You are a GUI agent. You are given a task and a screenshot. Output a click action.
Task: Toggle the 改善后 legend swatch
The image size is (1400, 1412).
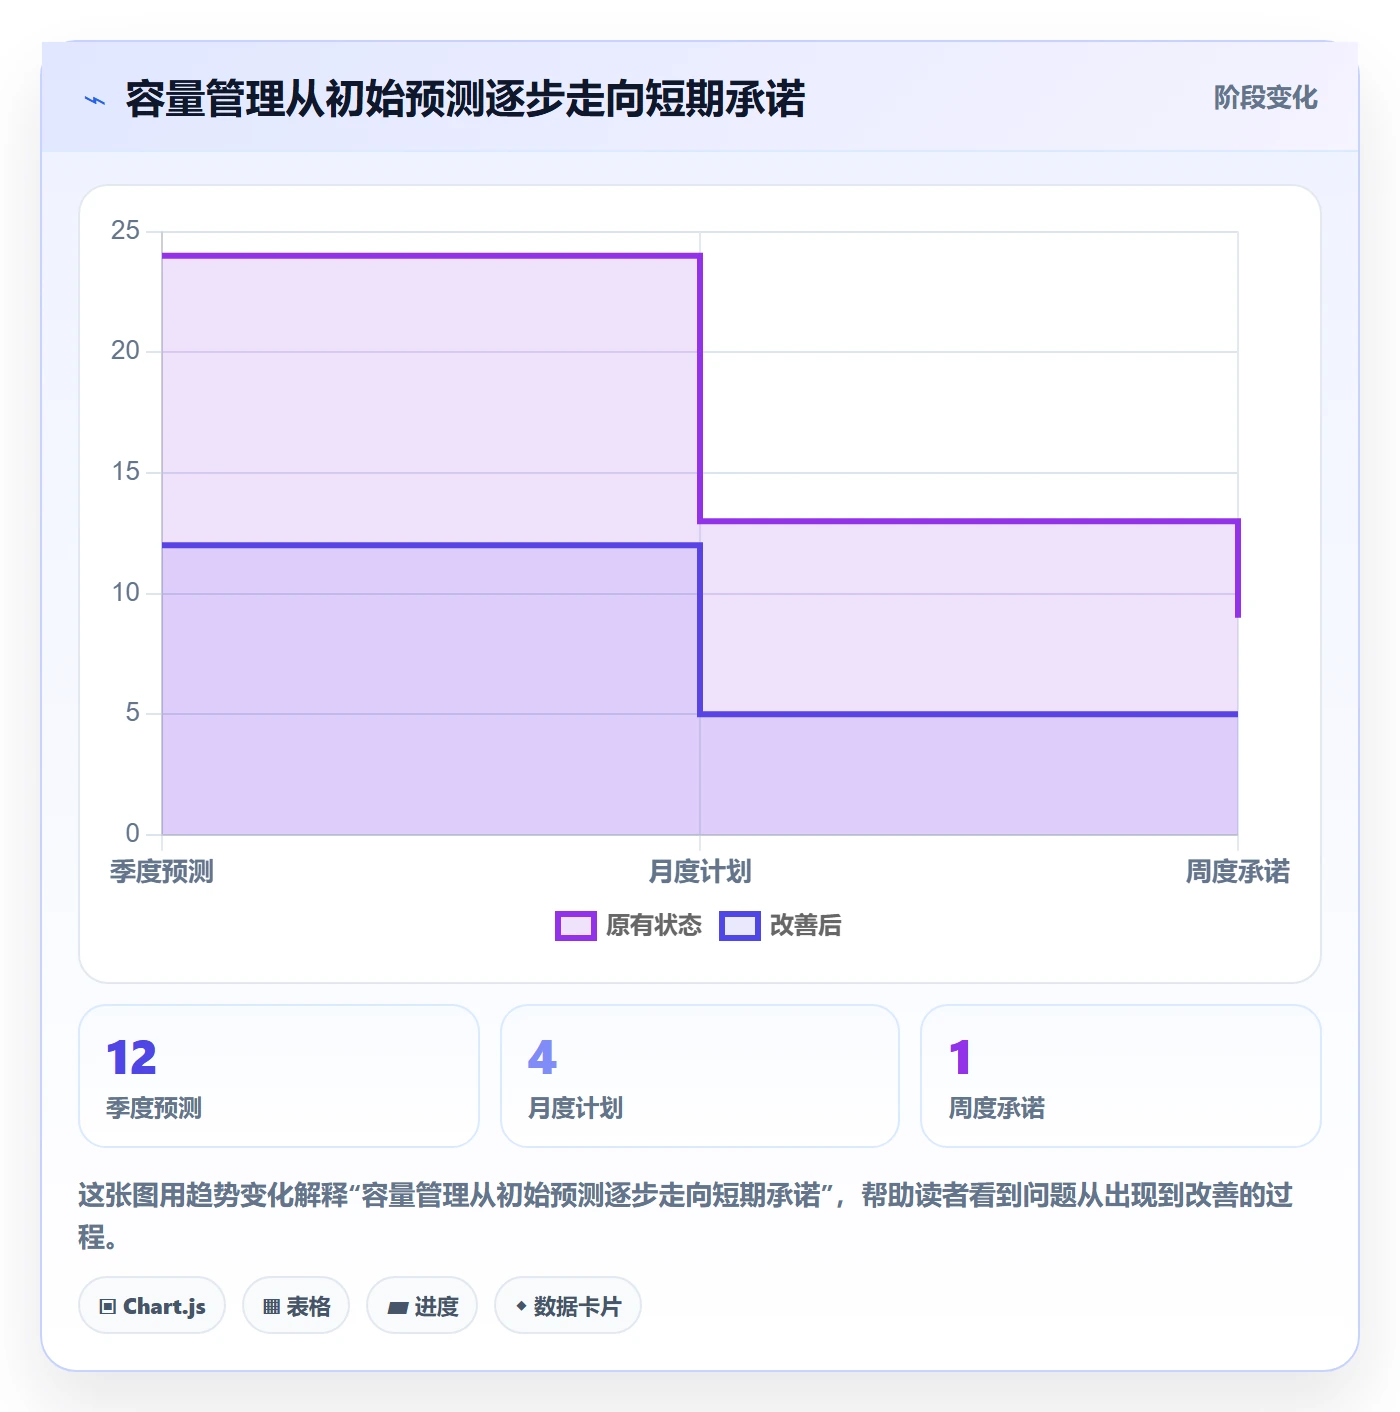click(x=740, y=926)
